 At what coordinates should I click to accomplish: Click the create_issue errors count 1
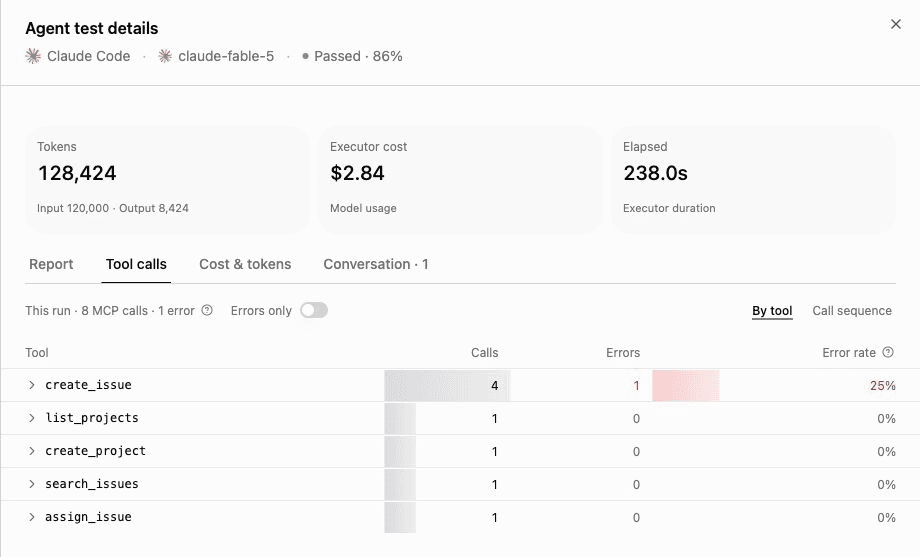click(636, 386)
